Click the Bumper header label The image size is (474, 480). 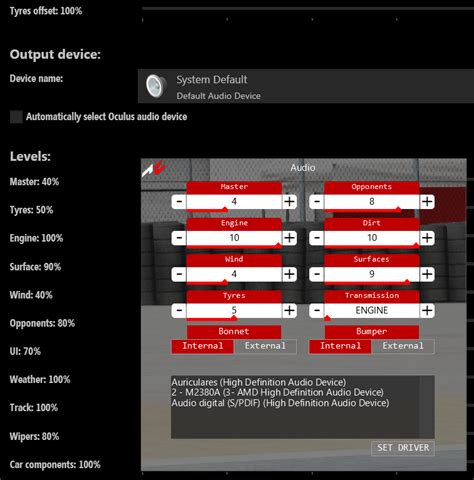(372, 332)
